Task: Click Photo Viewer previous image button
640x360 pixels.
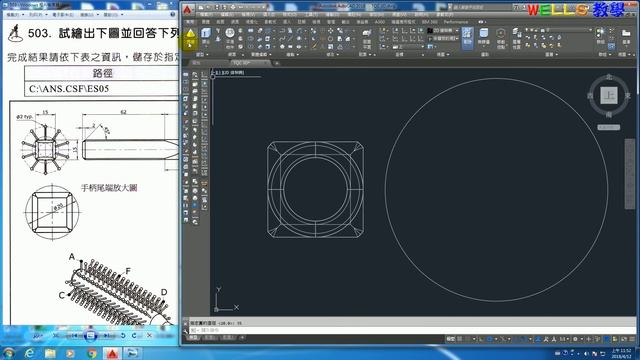Action: 75,336
